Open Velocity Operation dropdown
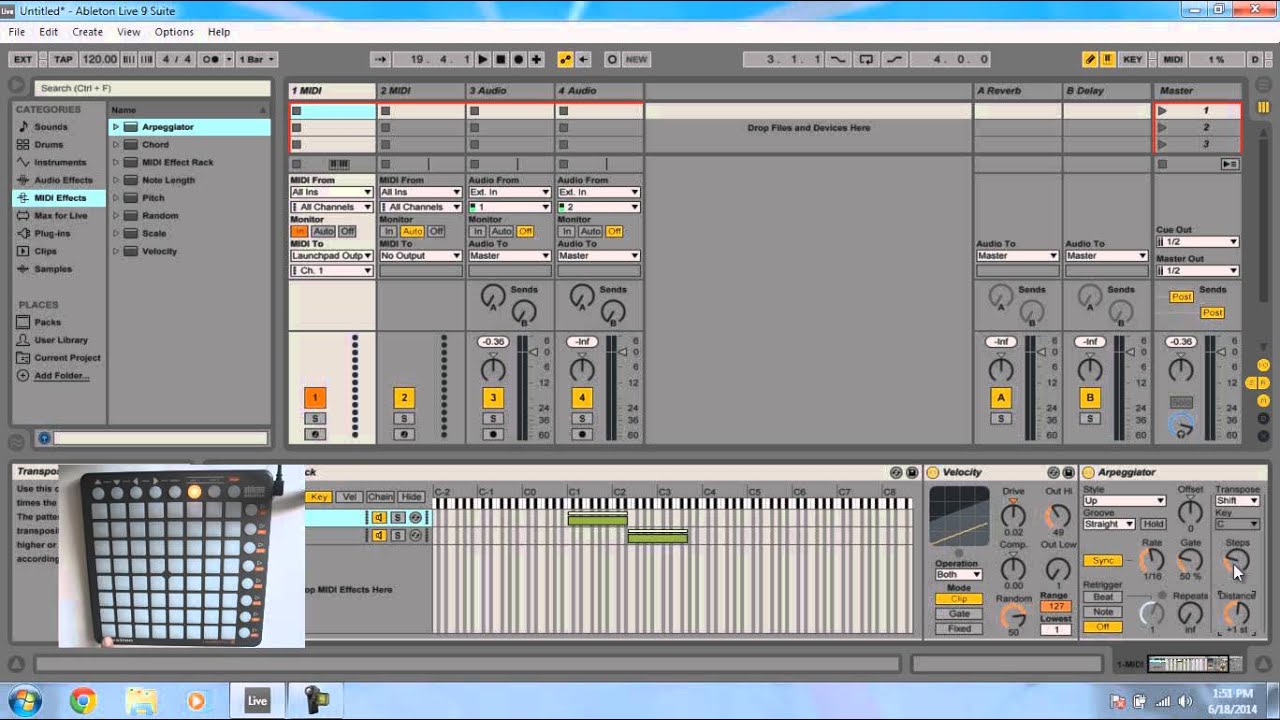The width and height of the screenshot is (1280, 720). [x=958, y=575]
